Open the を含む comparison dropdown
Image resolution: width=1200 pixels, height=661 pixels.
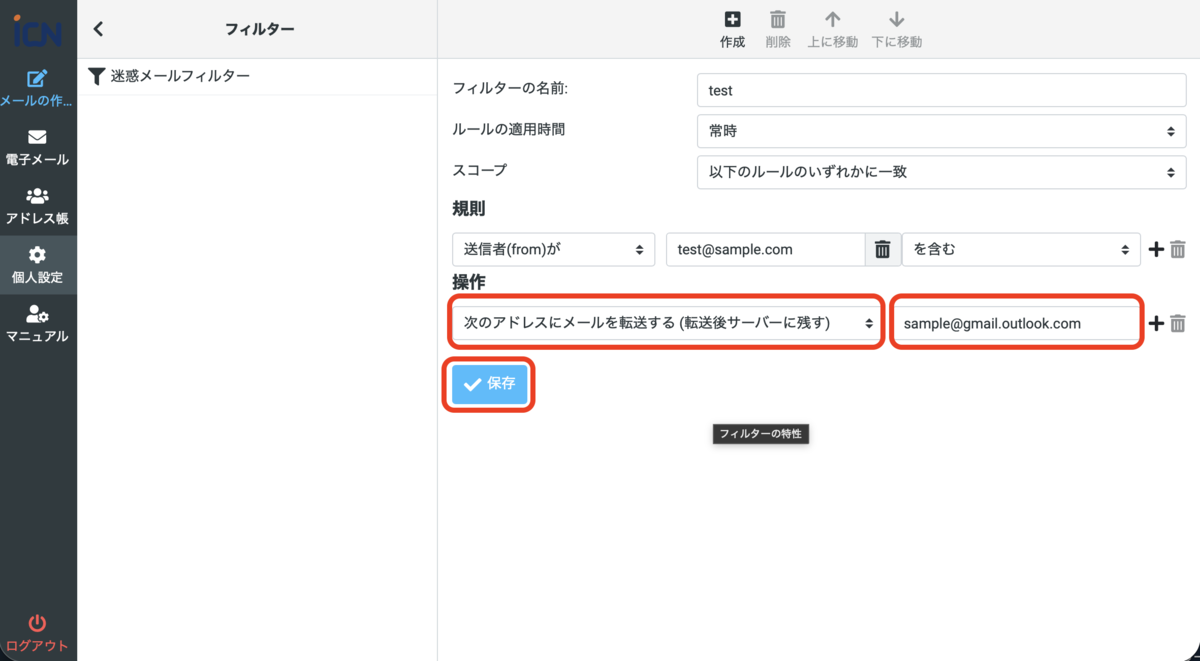point(1021,249)
